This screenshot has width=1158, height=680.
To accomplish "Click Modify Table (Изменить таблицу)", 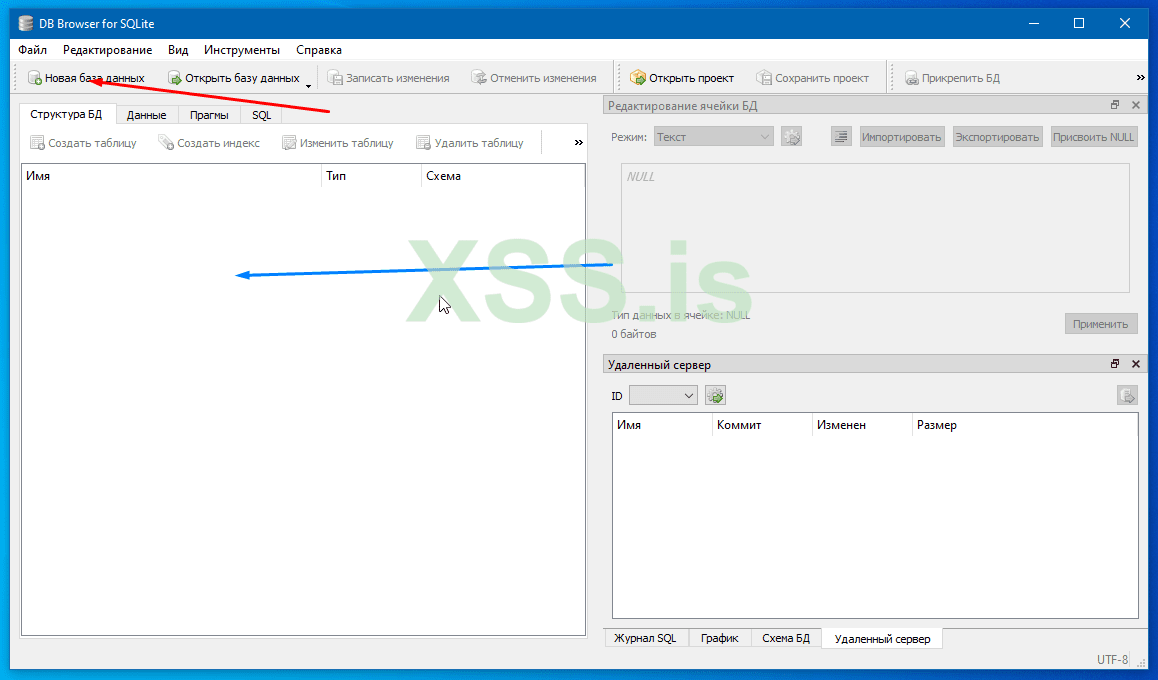I will point(338,142).
